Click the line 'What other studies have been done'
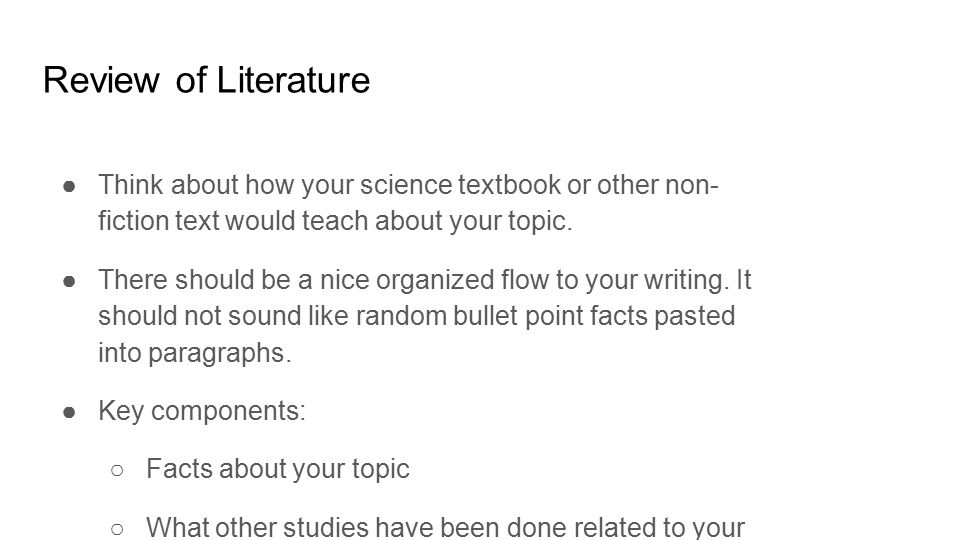The height and width of the screenshot is (540, 960). [x=446, y=527]
